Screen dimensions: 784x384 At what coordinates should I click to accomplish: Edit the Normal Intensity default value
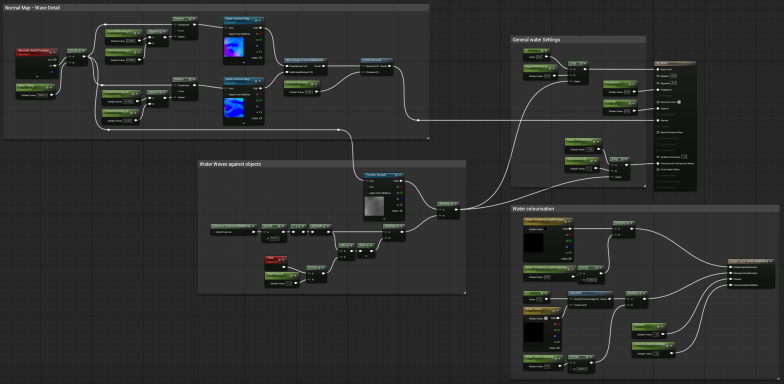[x=308, y=92]
